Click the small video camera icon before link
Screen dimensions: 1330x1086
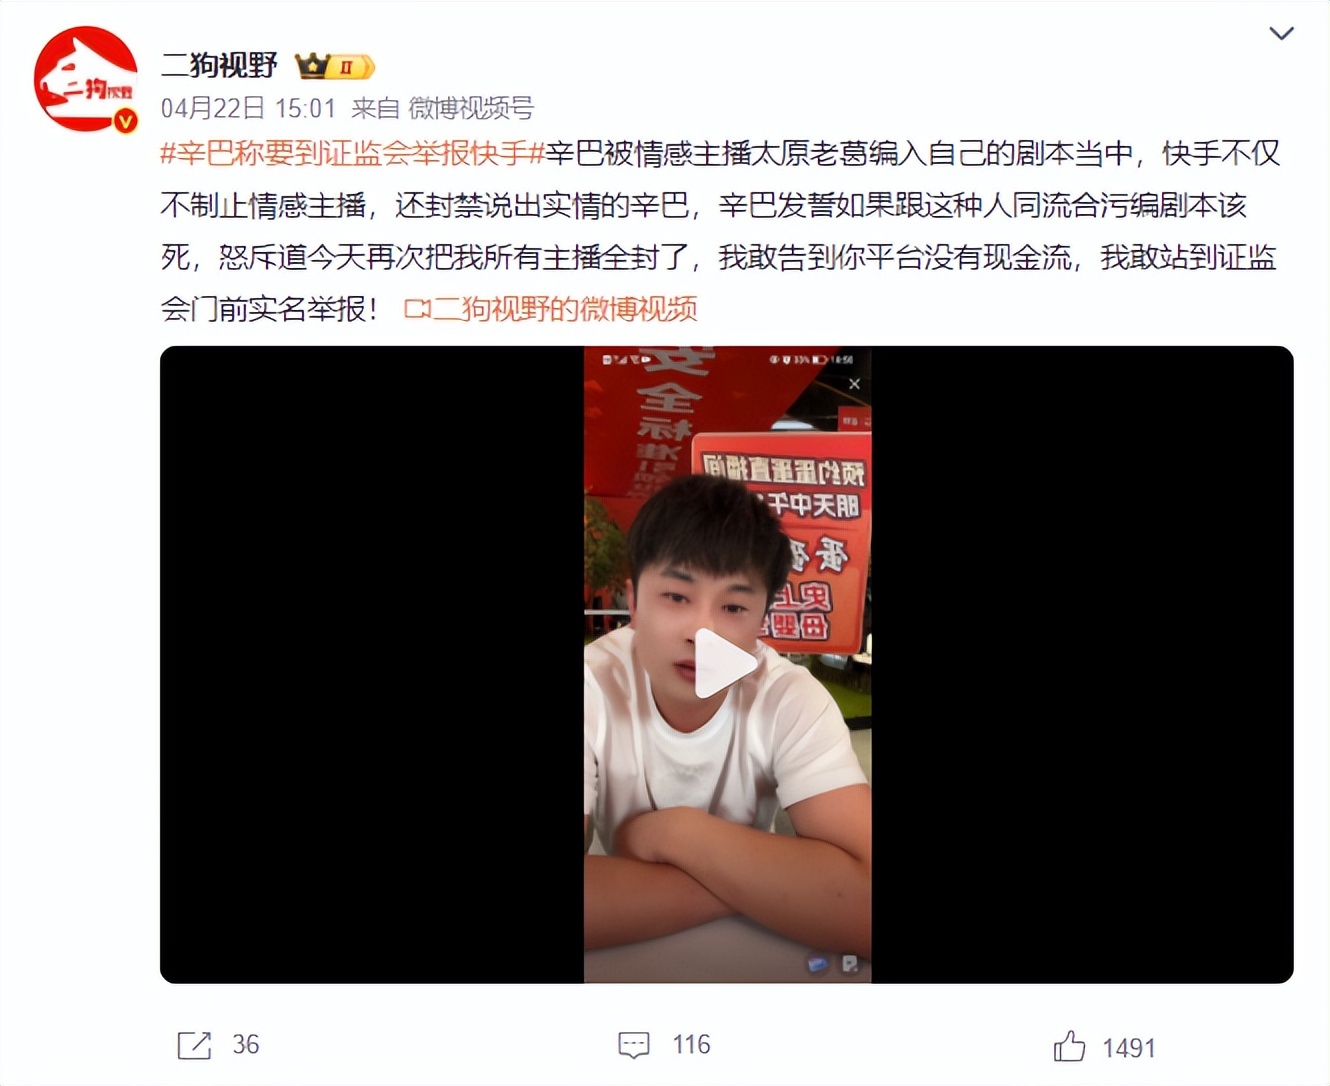coord(416,310)
